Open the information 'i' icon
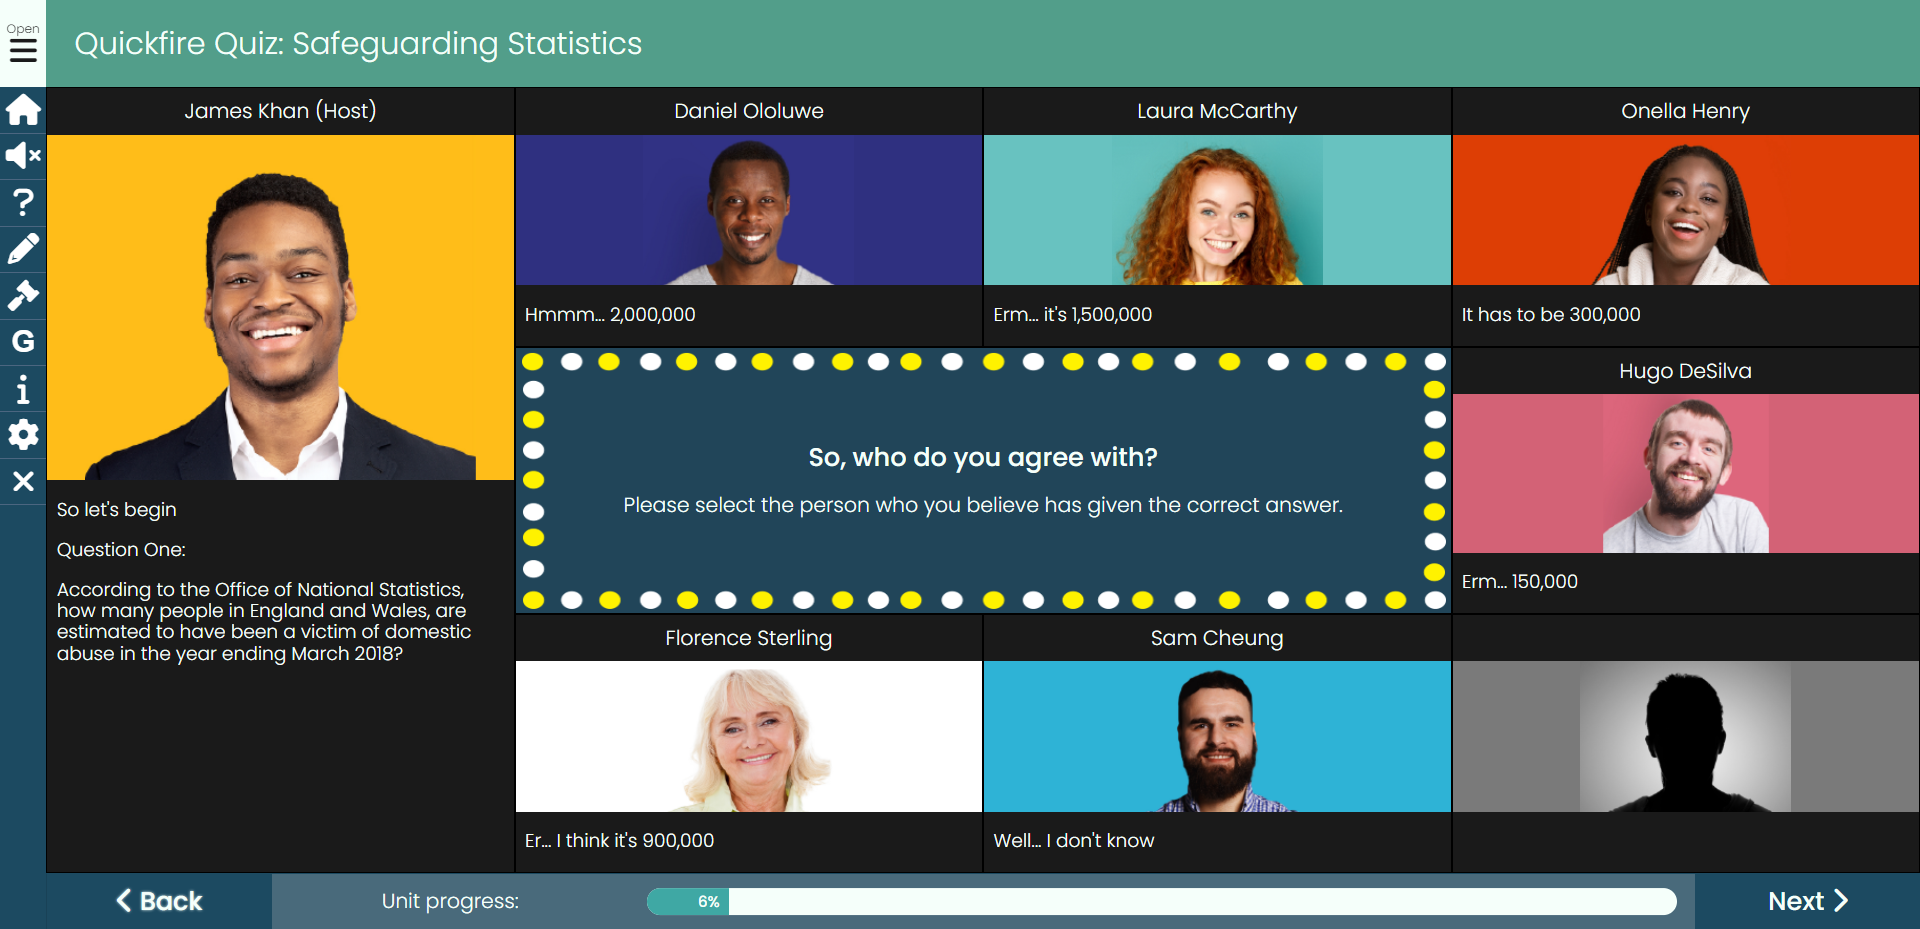 [23, 388]
